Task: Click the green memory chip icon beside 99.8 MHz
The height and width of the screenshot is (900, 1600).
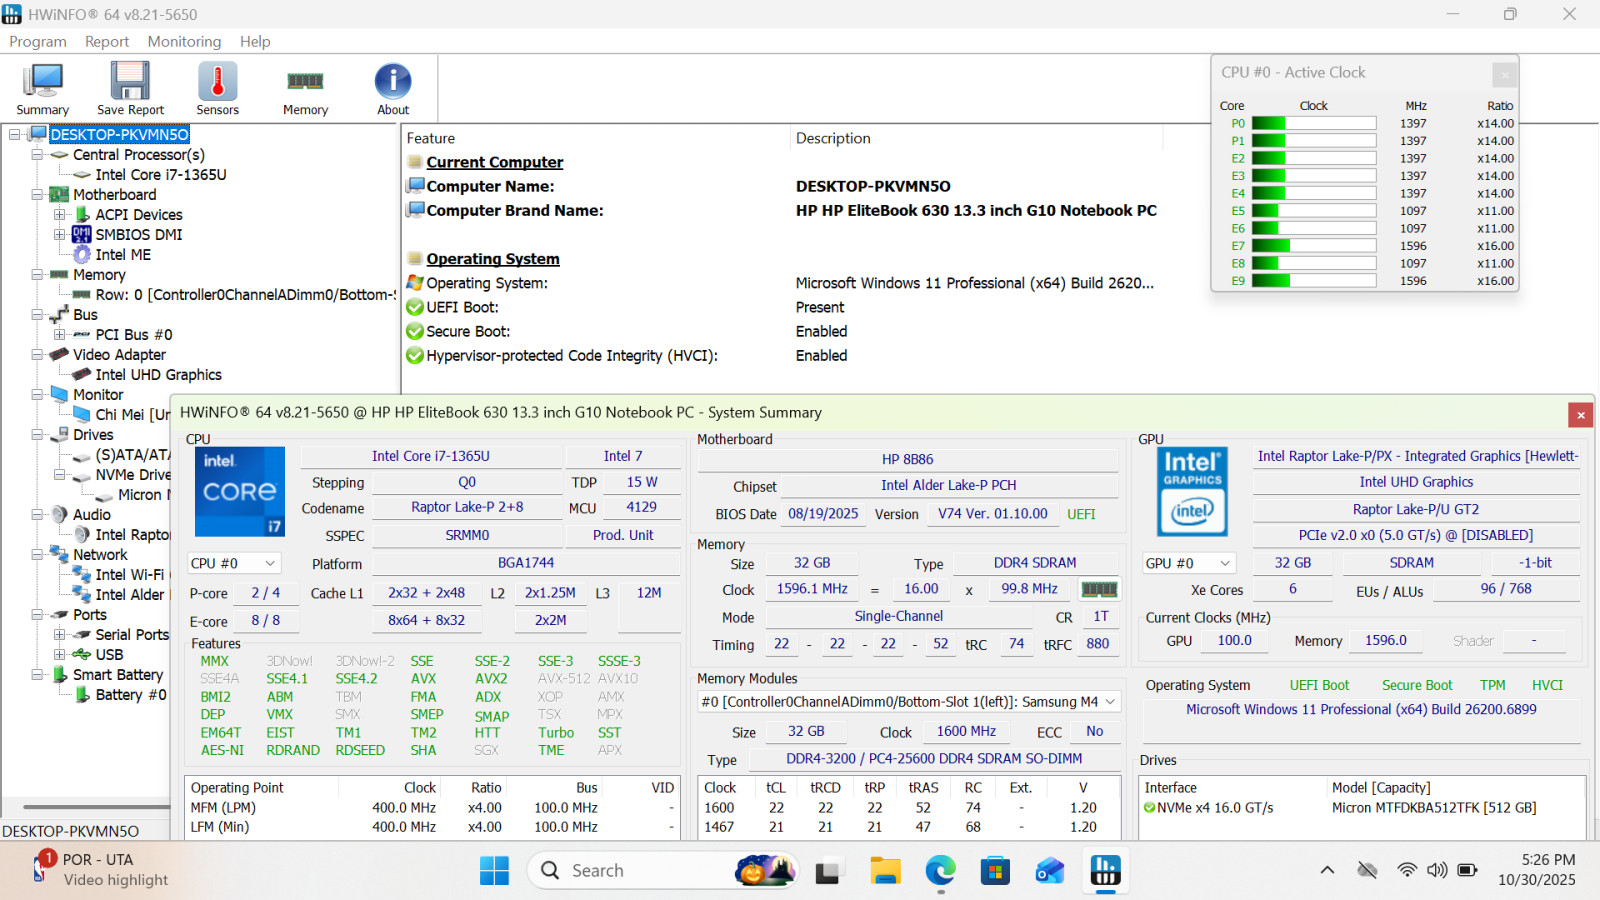Action: click(x=1099, y=589)
